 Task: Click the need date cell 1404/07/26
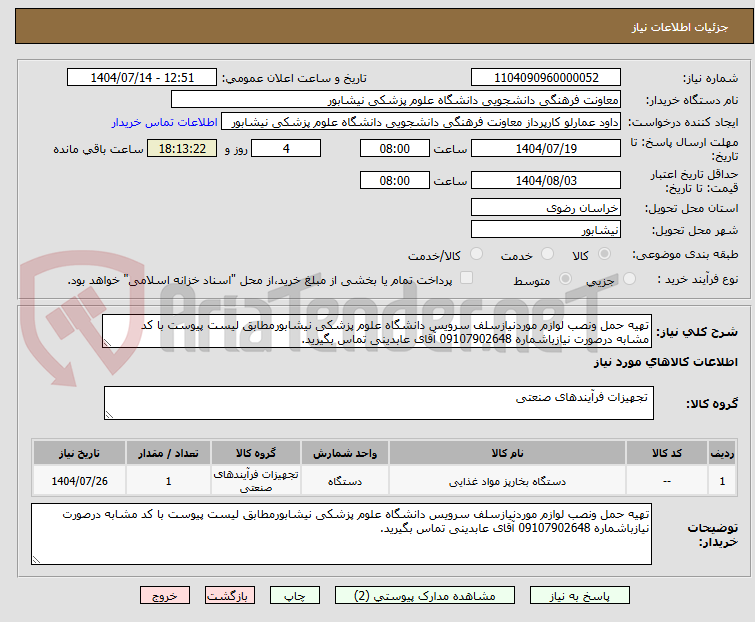click(79, 481)
